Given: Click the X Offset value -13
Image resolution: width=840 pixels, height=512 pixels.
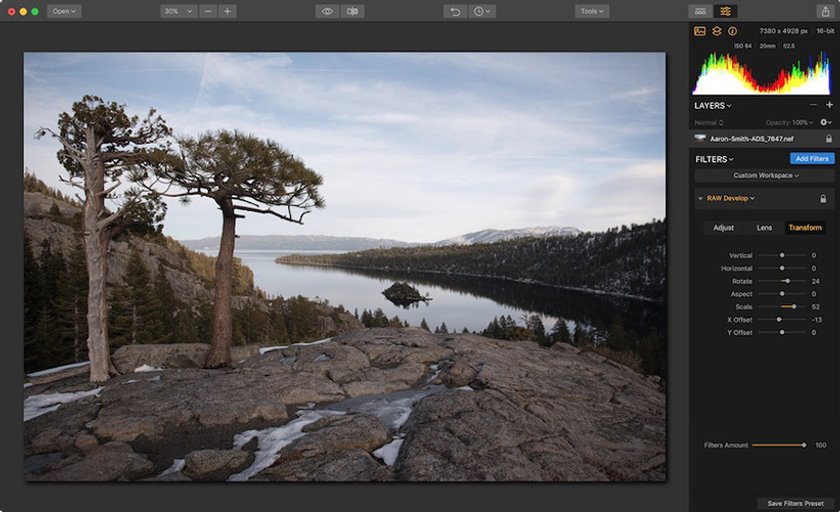Looking at the screenshot, I should coord(816,320).
